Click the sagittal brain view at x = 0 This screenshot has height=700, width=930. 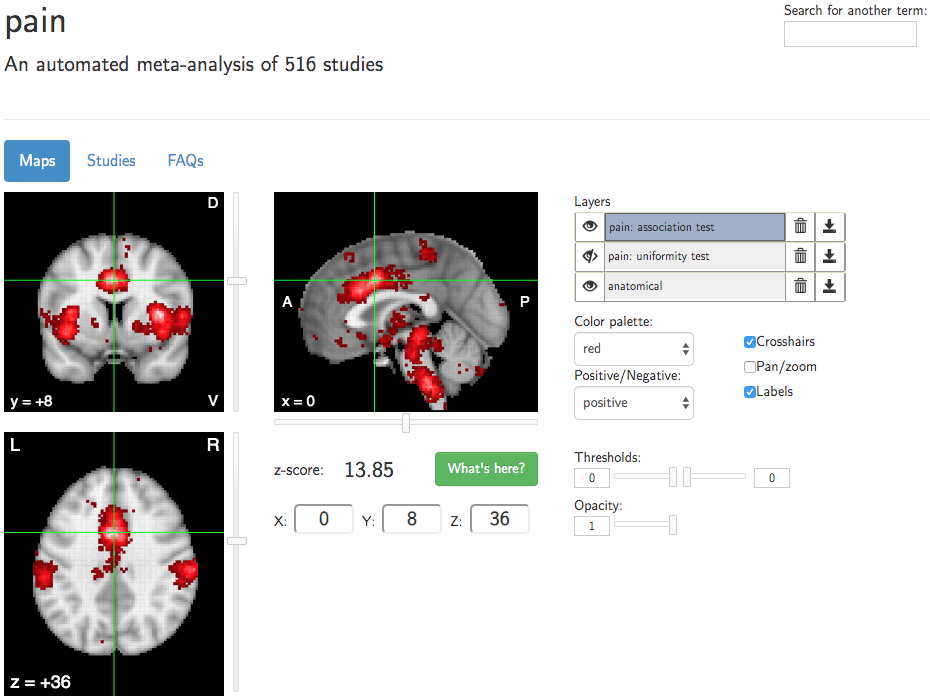point(406,301)
